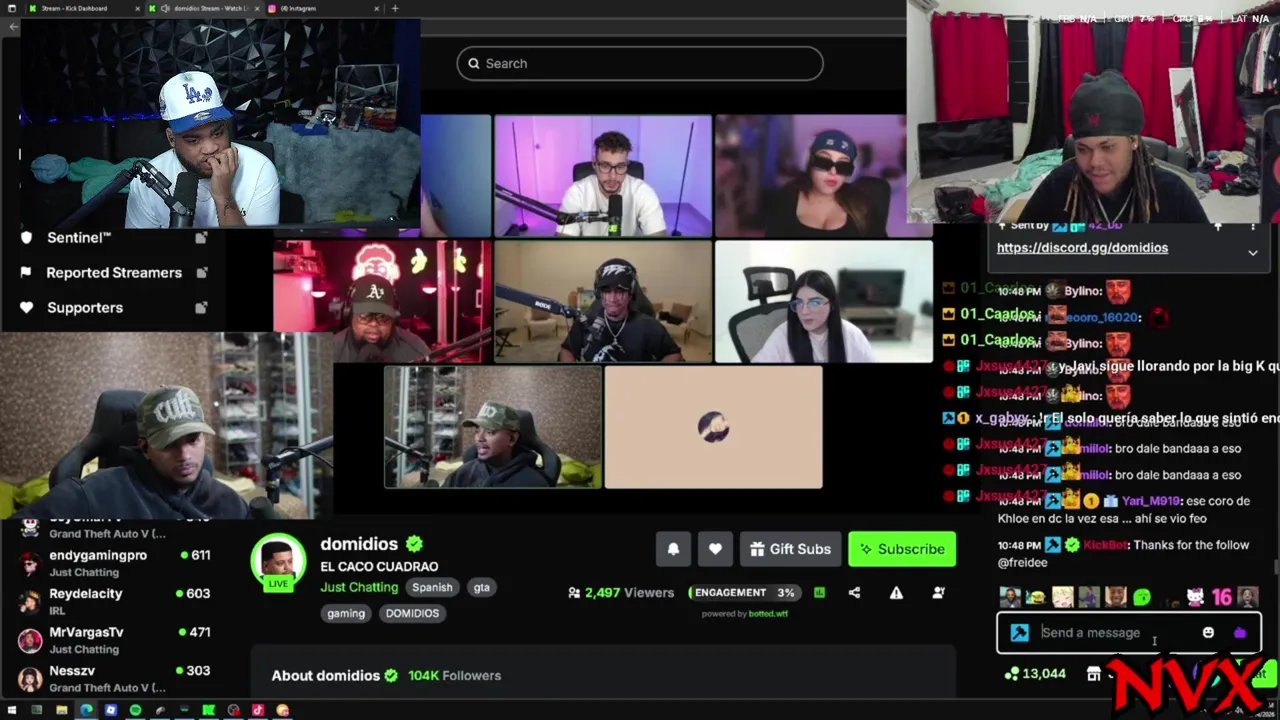Select the gta tag
The height and width of the screenshot is (720, 1280).
[x=481, y=587]
